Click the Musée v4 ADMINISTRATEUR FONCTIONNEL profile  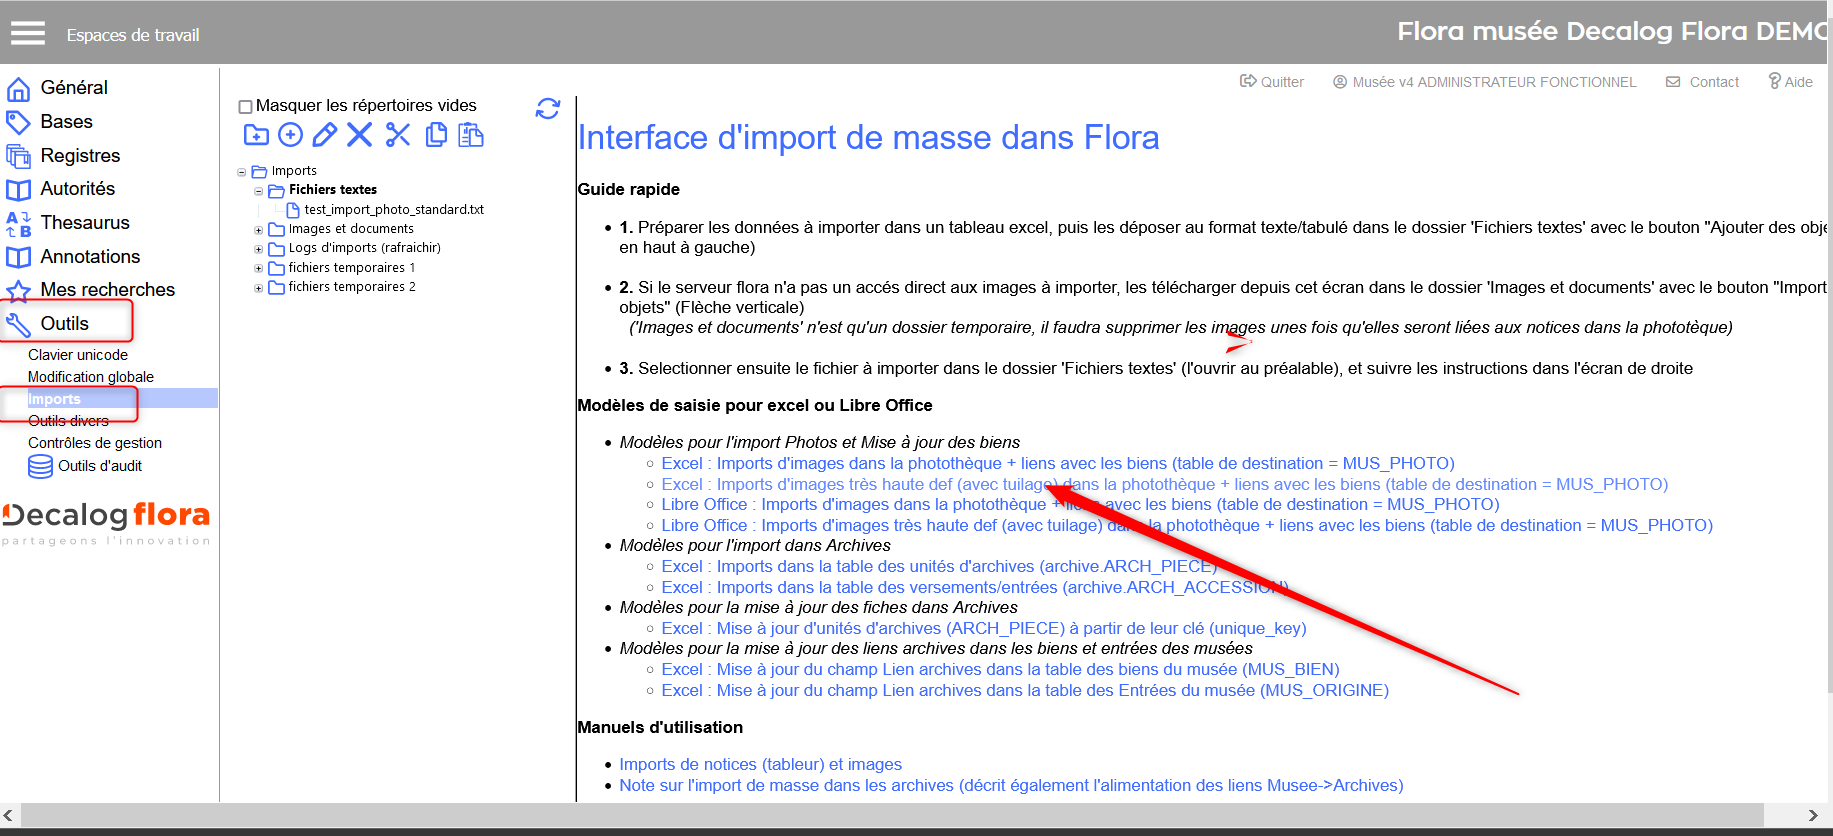pos(1485,82)
